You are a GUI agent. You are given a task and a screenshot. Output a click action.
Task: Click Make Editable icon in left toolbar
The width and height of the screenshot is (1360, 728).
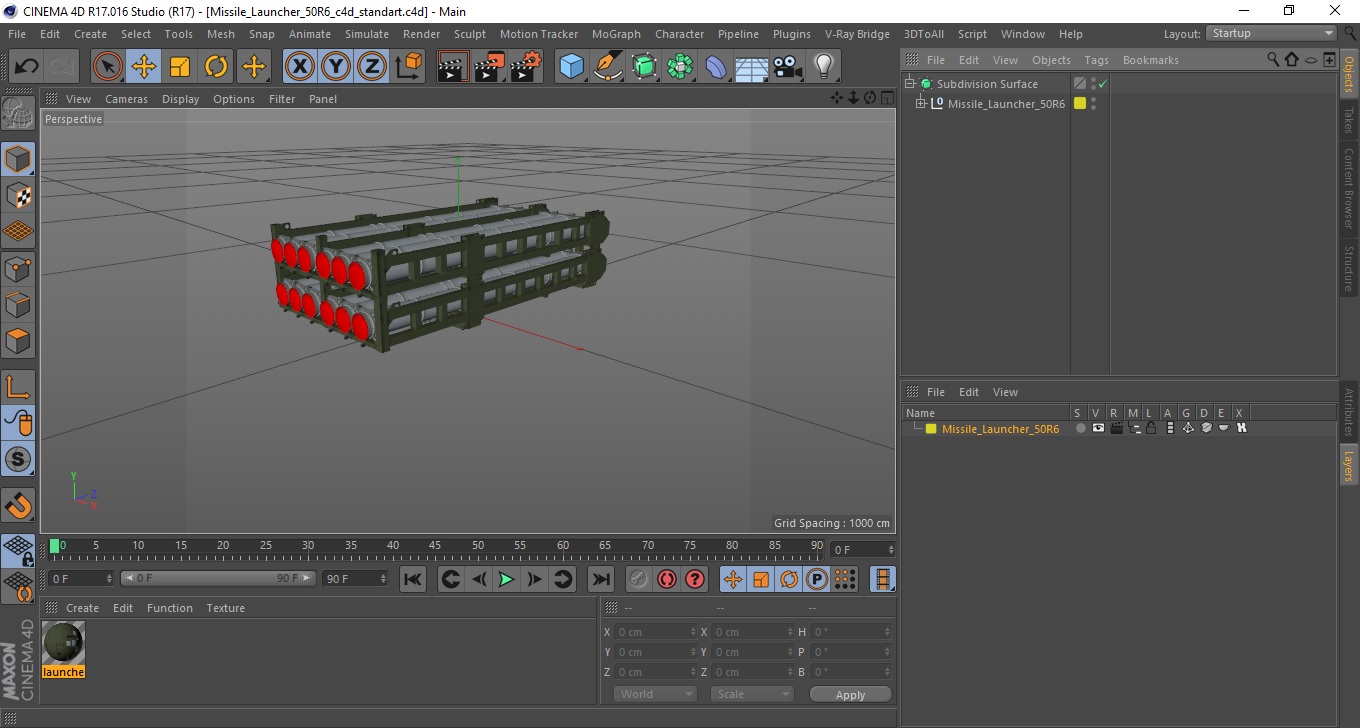tap(18, 114)
